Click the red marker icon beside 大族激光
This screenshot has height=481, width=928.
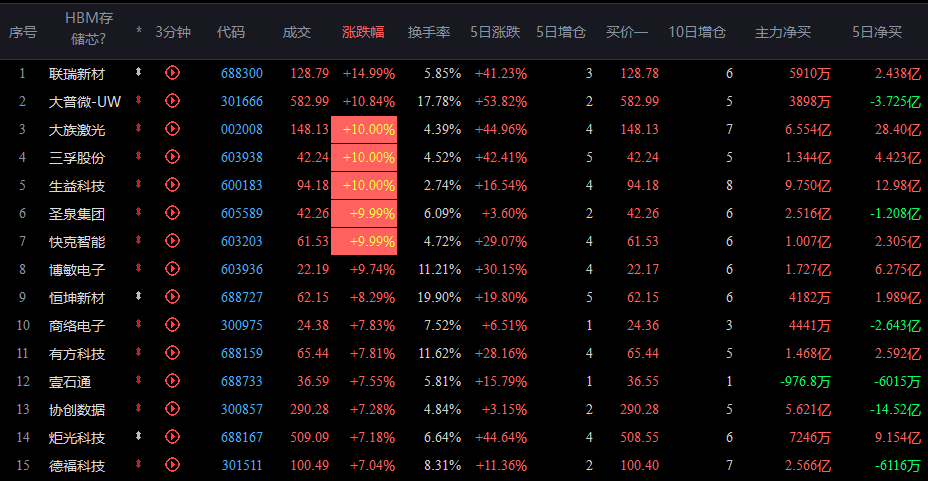(138, 127)
